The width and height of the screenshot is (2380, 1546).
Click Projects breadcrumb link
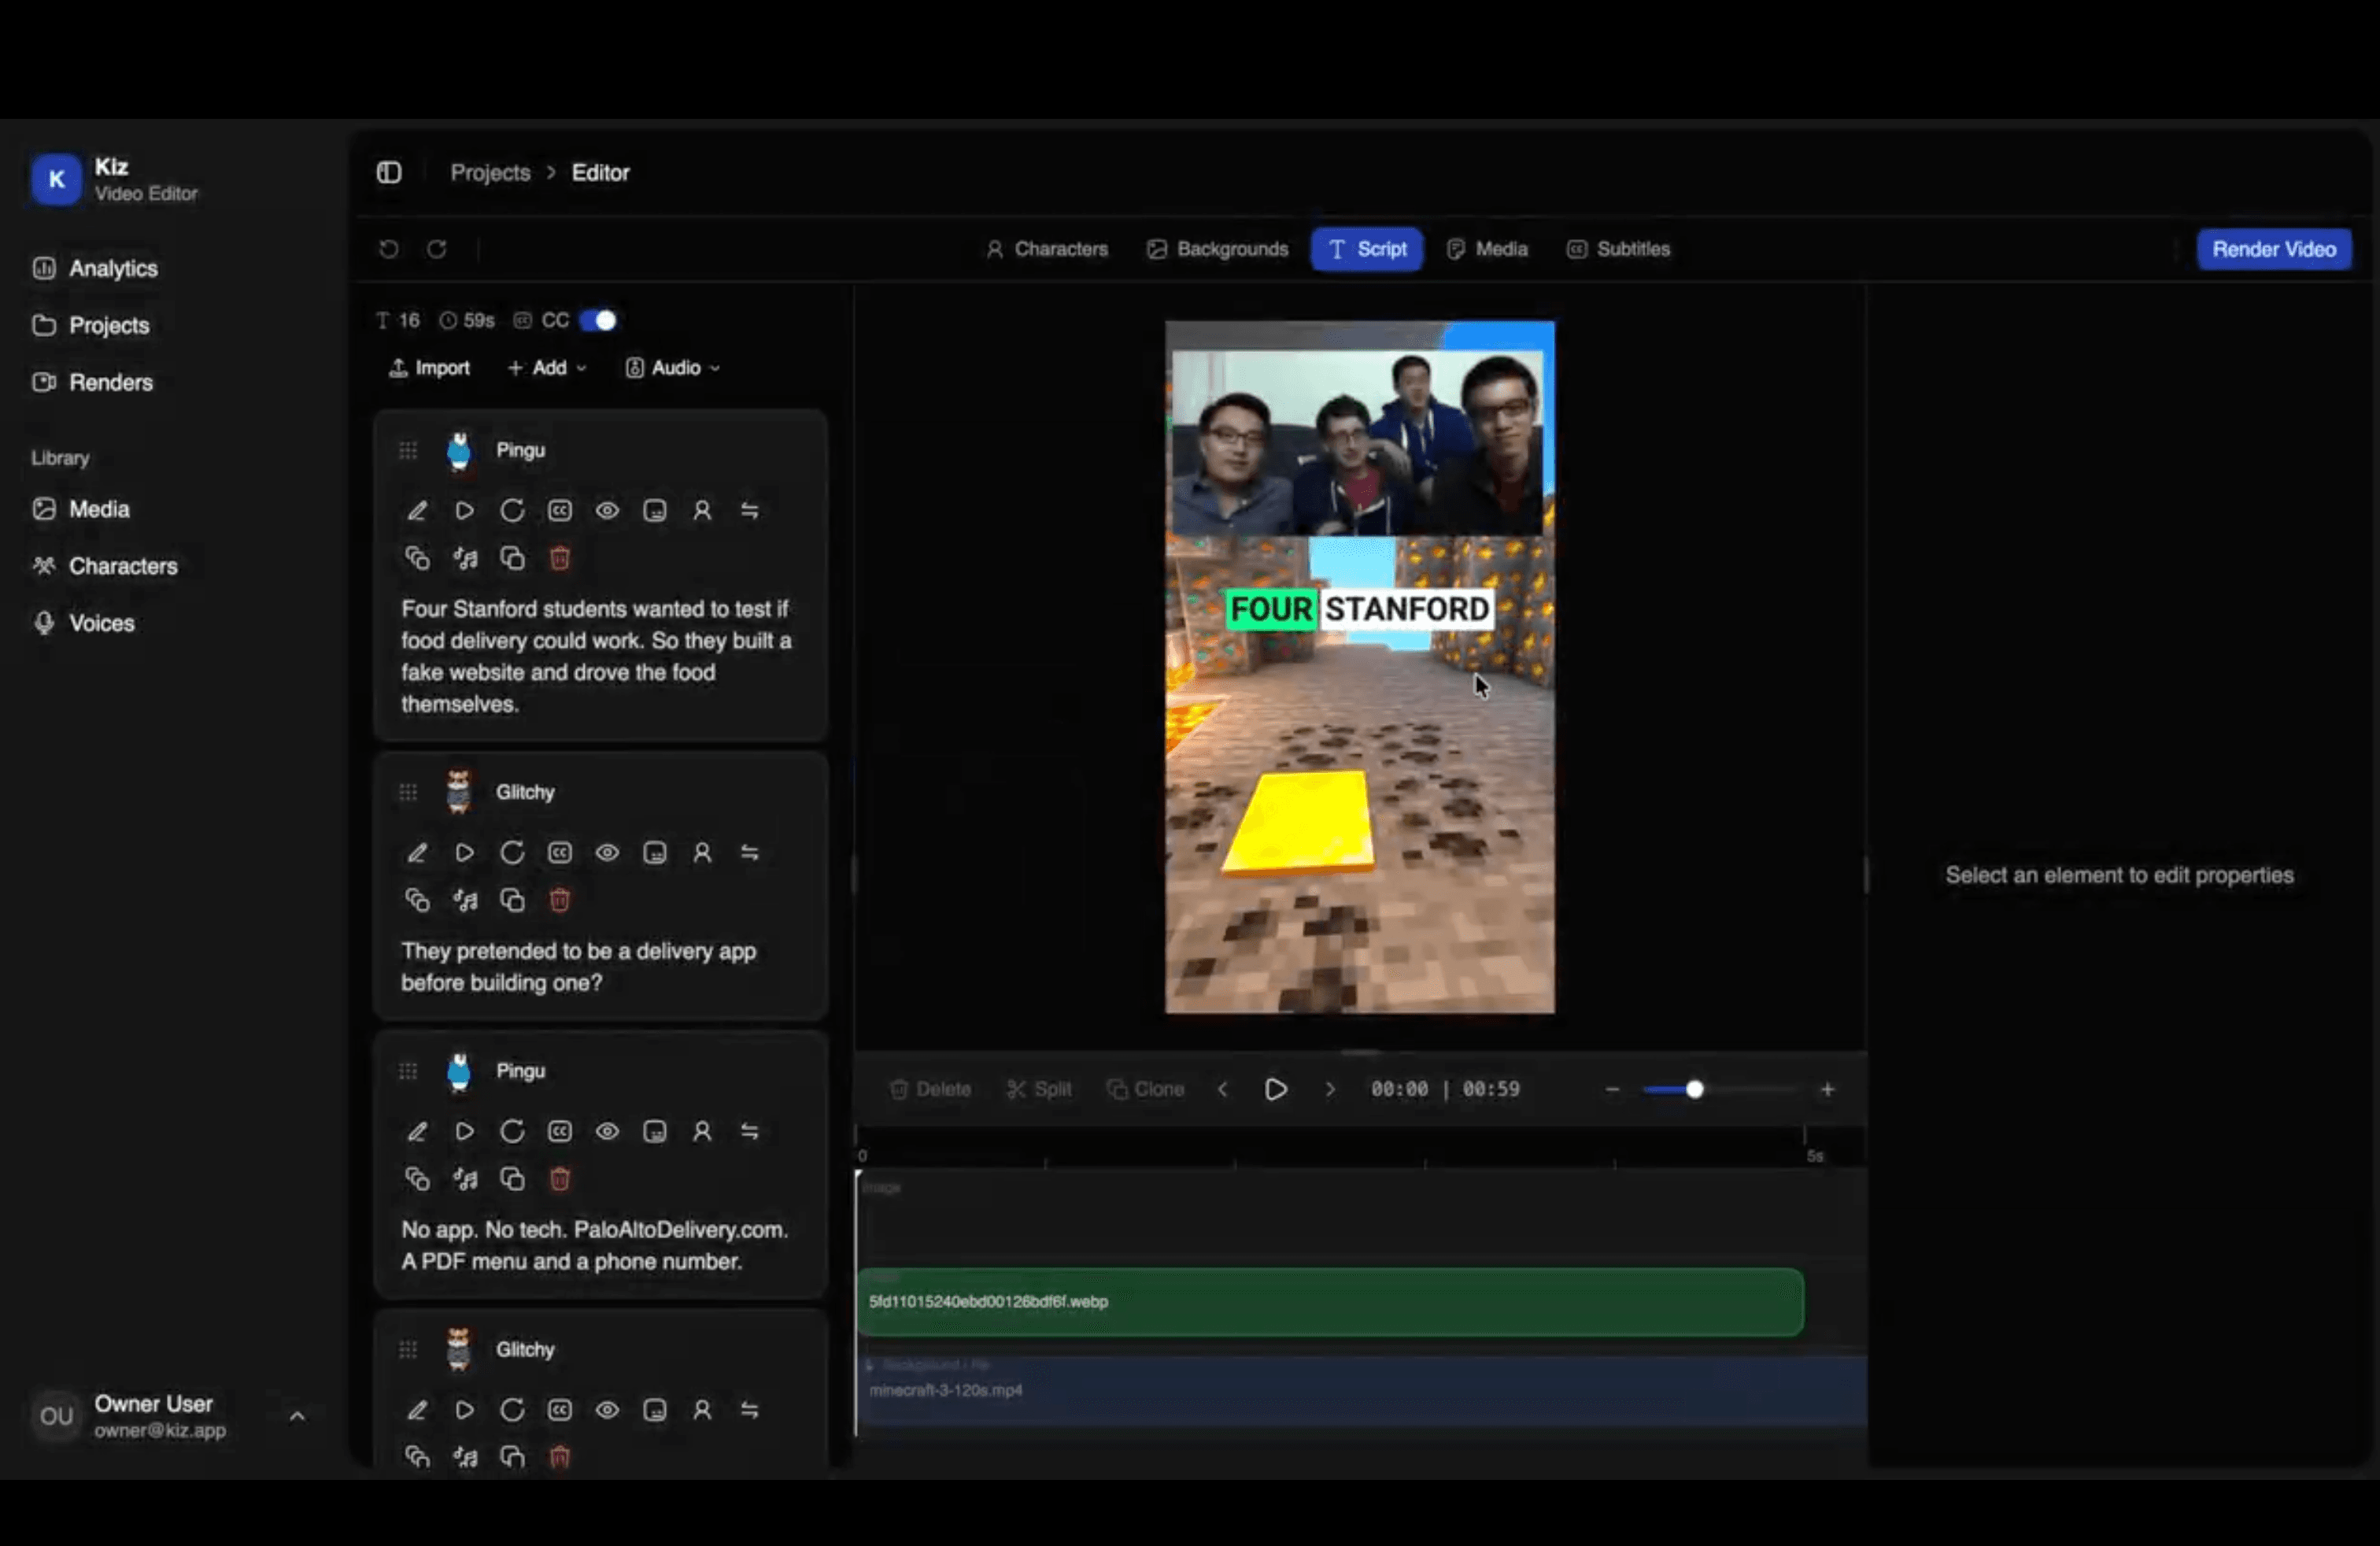pyautogui.click(x=490, y=172)
